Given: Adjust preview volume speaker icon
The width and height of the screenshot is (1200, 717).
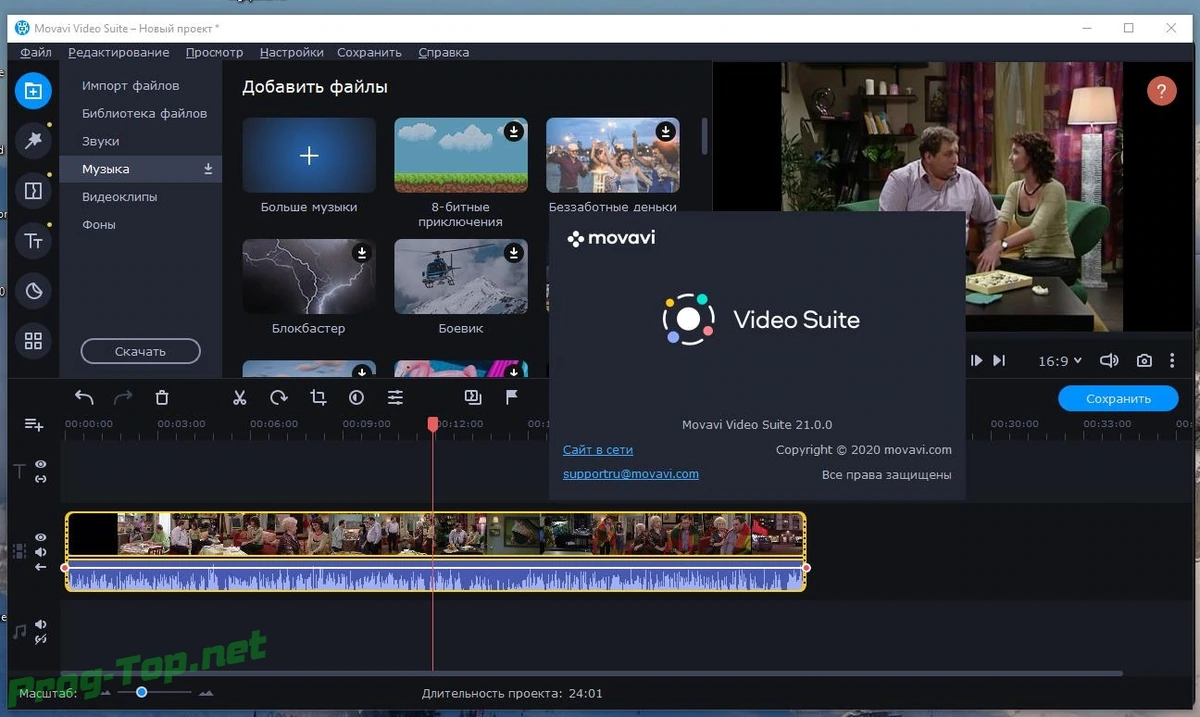Looking at the screenshot, I should point(1109,361).
